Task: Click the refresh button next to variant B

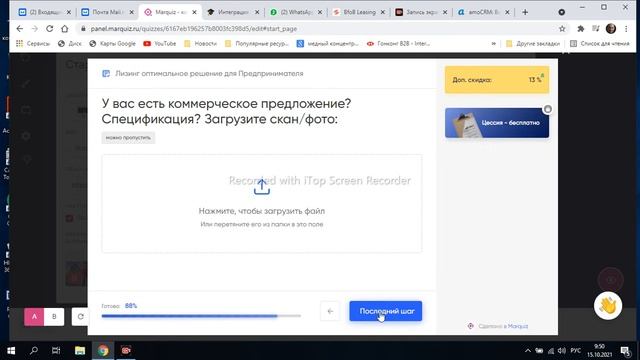Action: [80, 316]
